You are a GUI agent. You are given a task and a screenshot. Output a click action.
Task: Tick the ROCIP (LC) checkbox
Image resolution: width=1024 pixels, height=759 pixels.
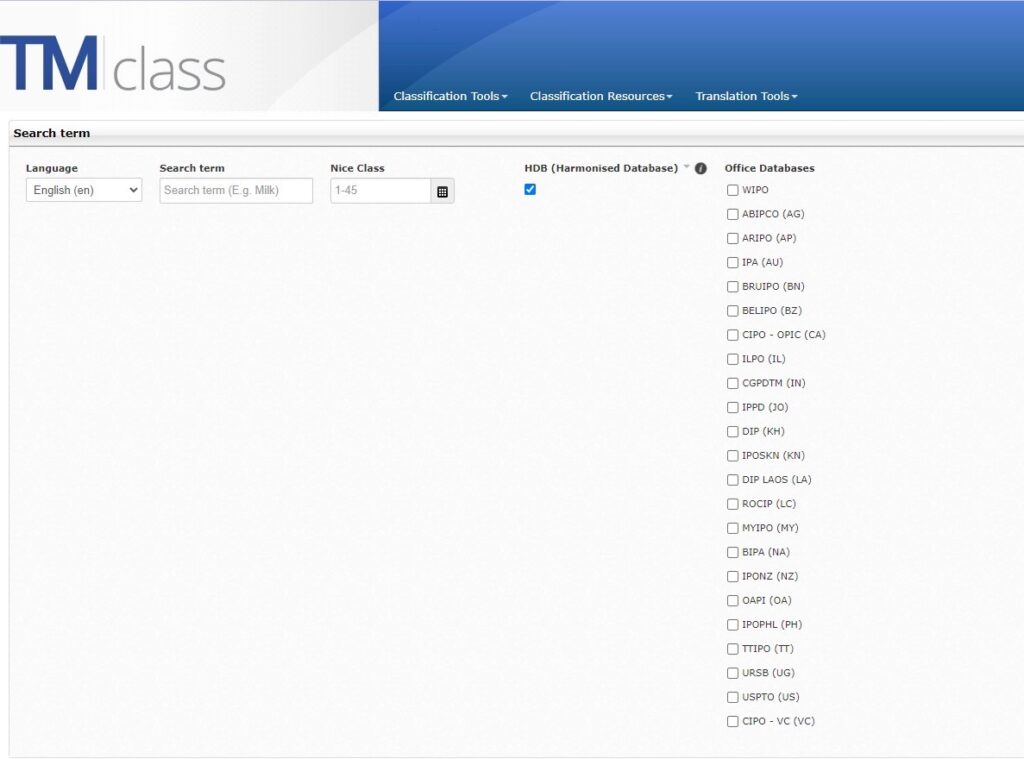coord(733,504)
